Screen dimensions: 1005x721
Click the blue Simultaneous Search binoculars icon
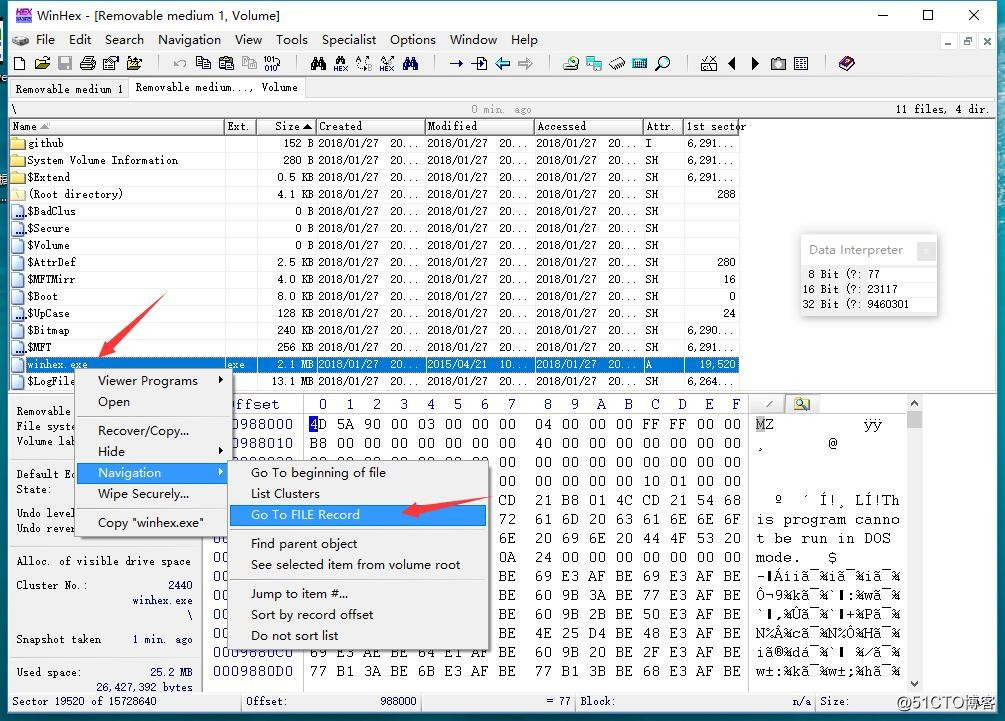click(x=410, y=63)
